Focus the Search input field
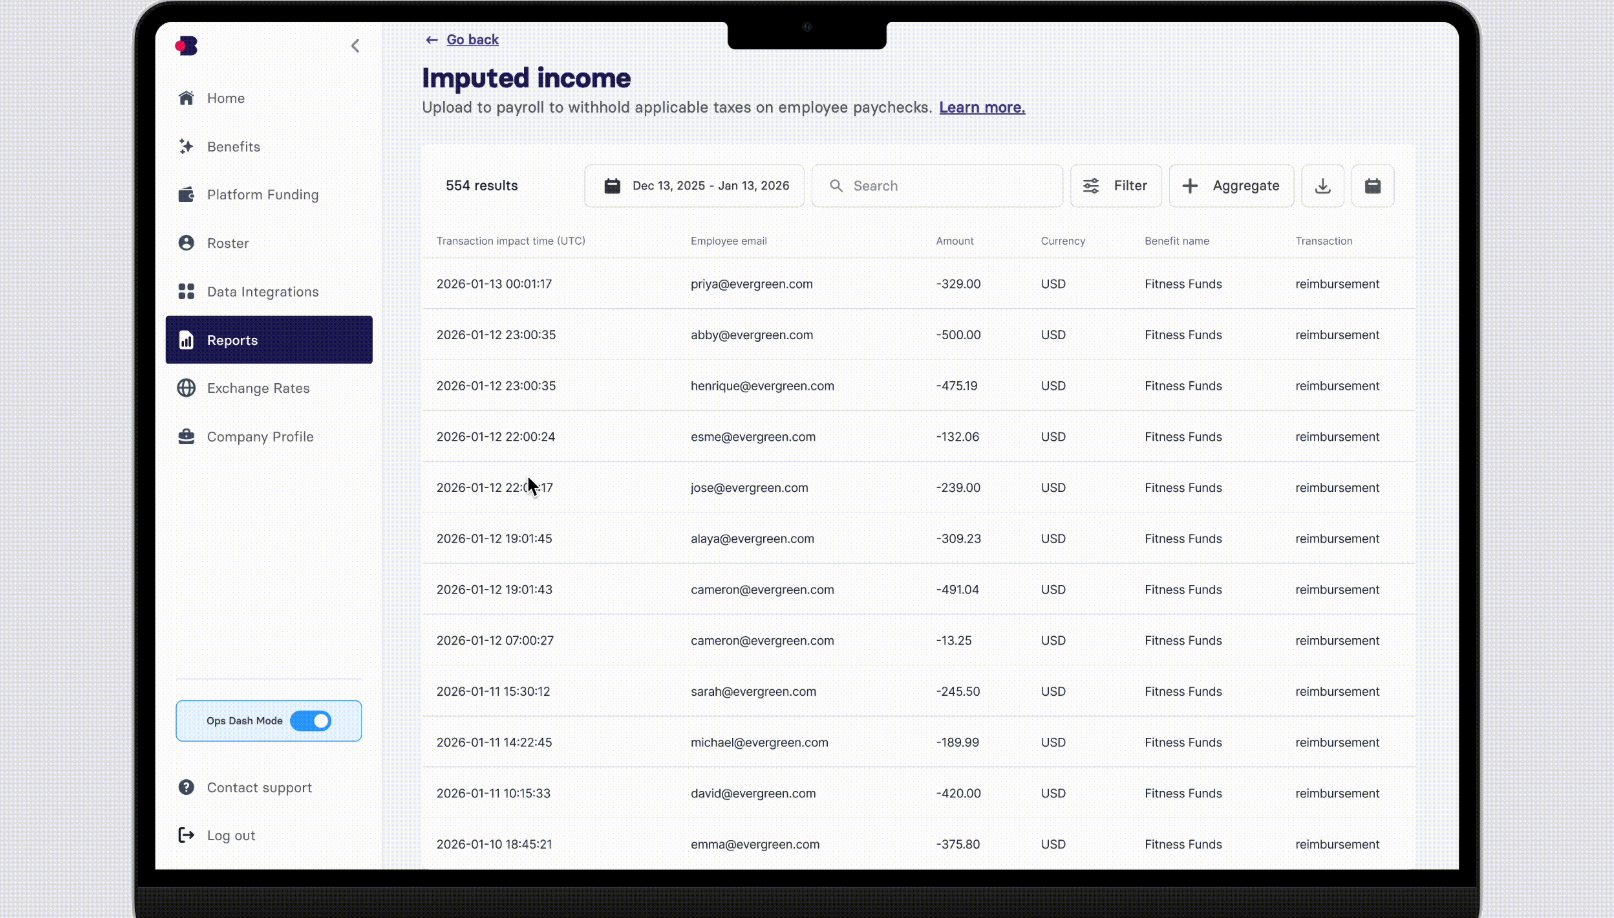 (938, 186)
